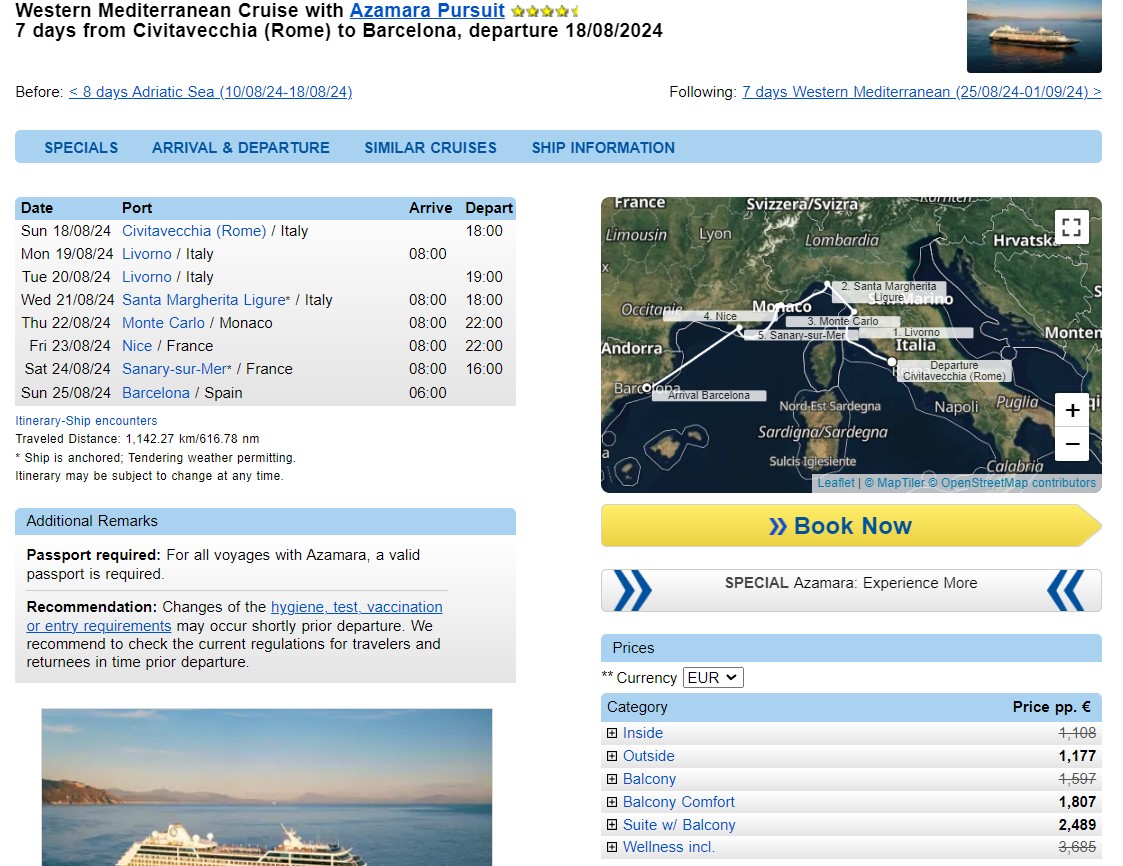The image size is (1123, 866).
Task: Expand the Balcony price category
Action: pos(612,779)
